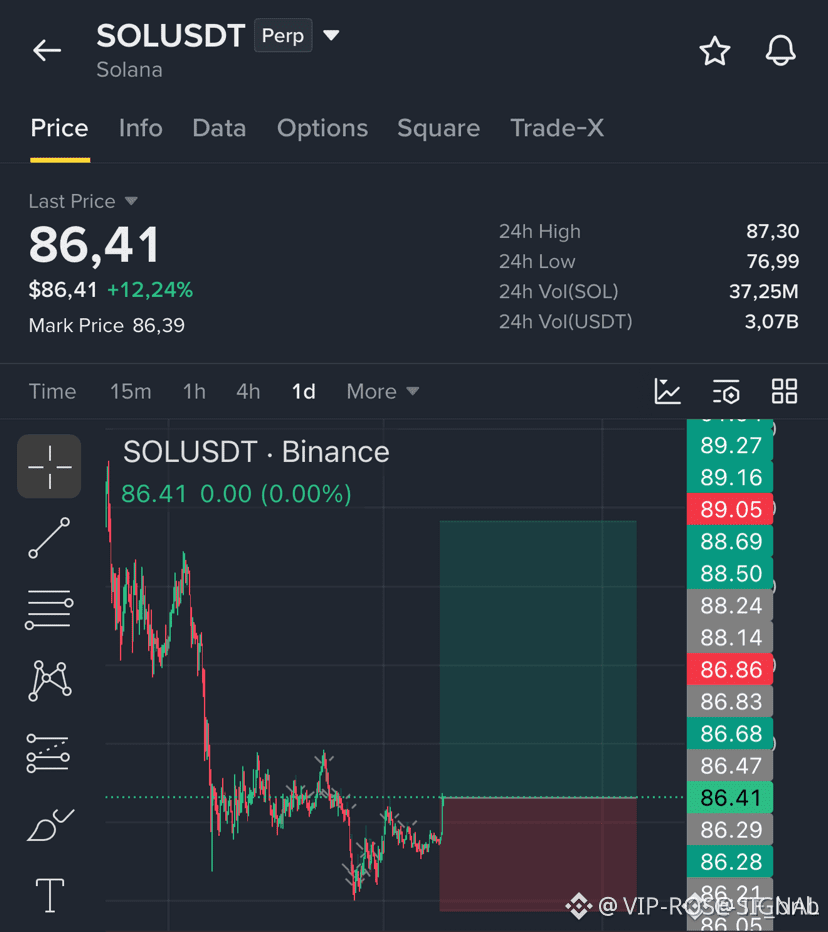Viewport: 828px width, 932px height.
Task: Click the 24h Low value 76,99
Action: 773,262
